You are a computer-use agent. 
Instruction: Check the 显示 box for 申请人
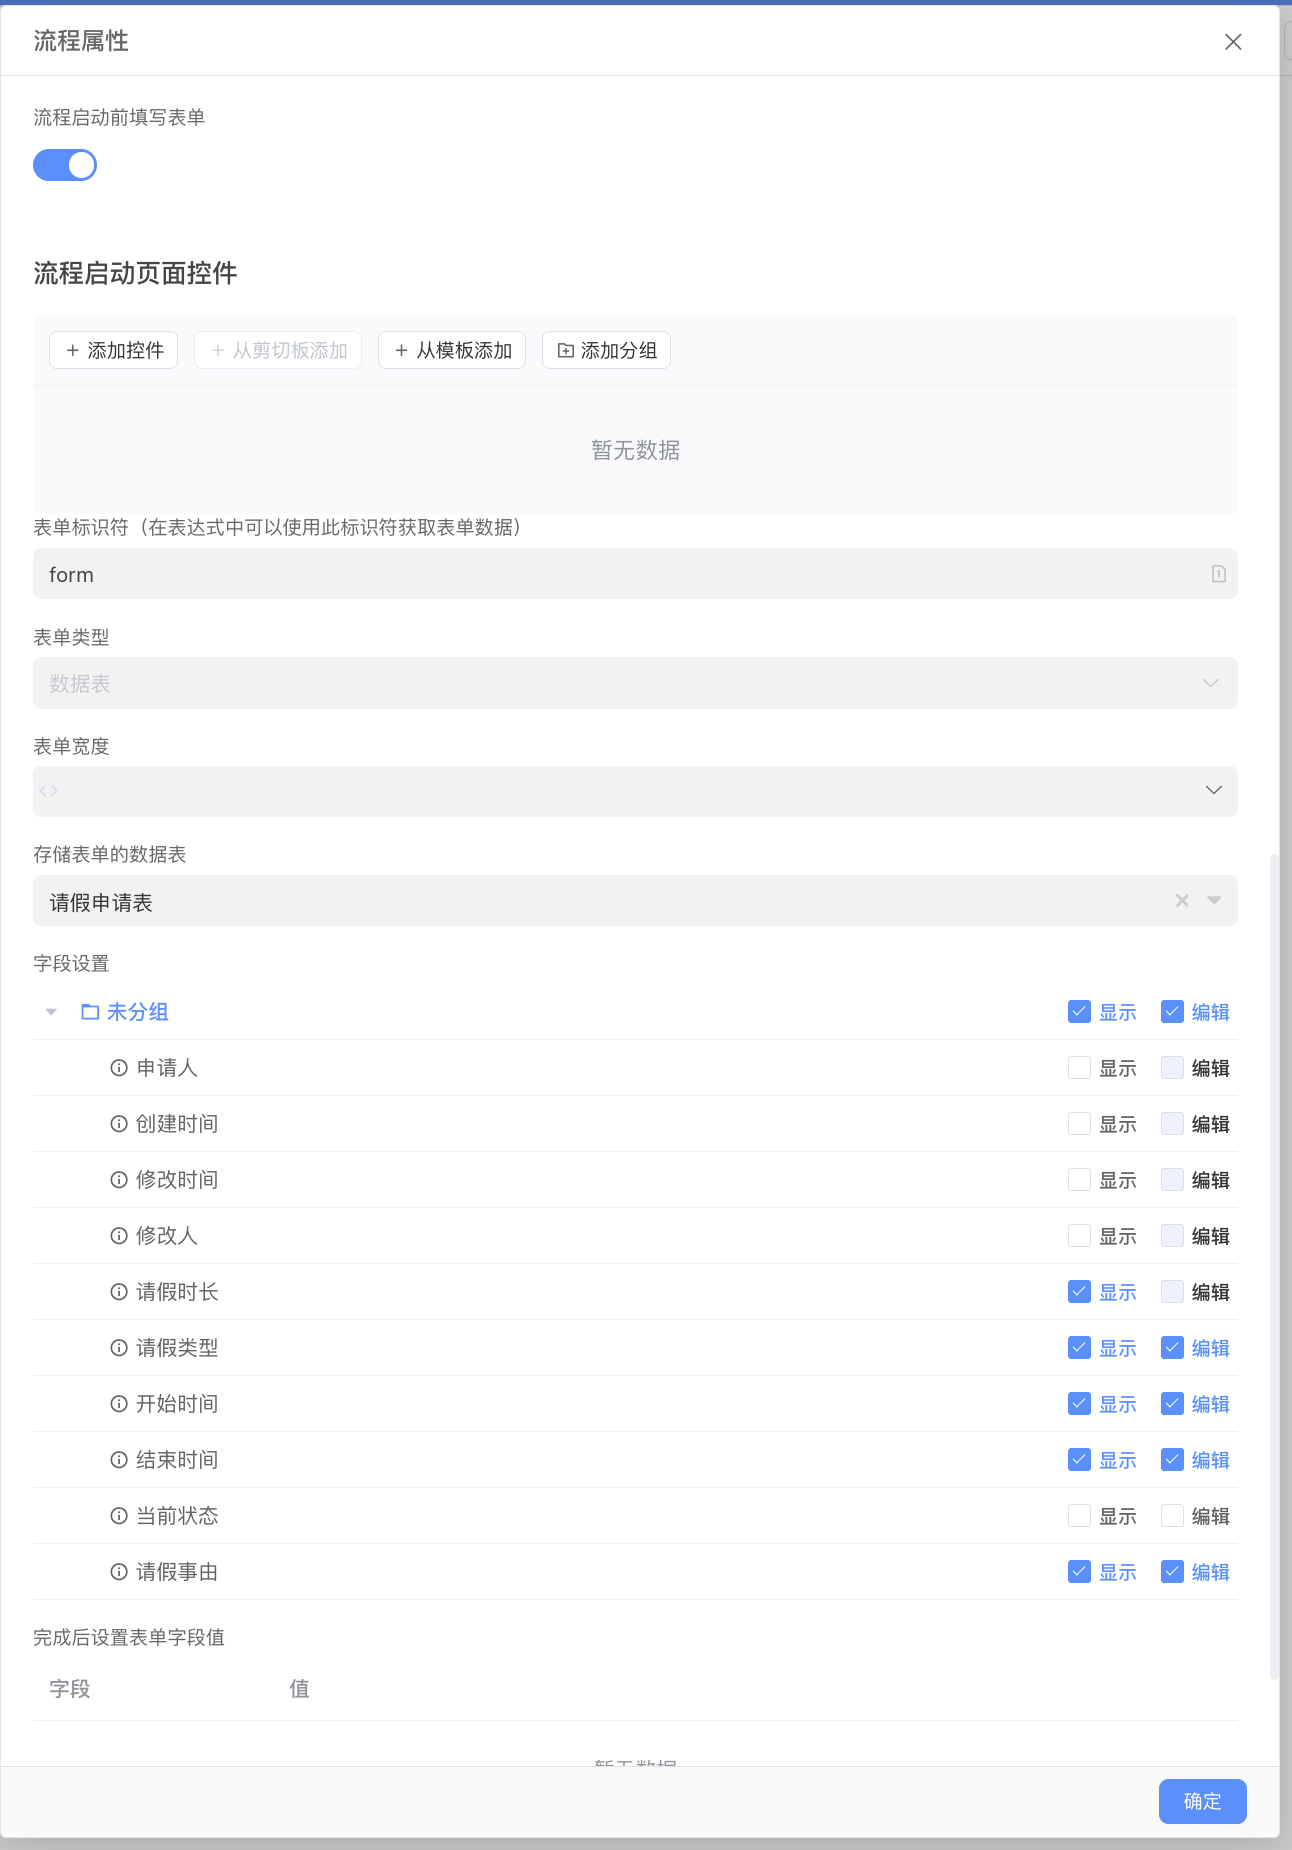[1079, 1068]
